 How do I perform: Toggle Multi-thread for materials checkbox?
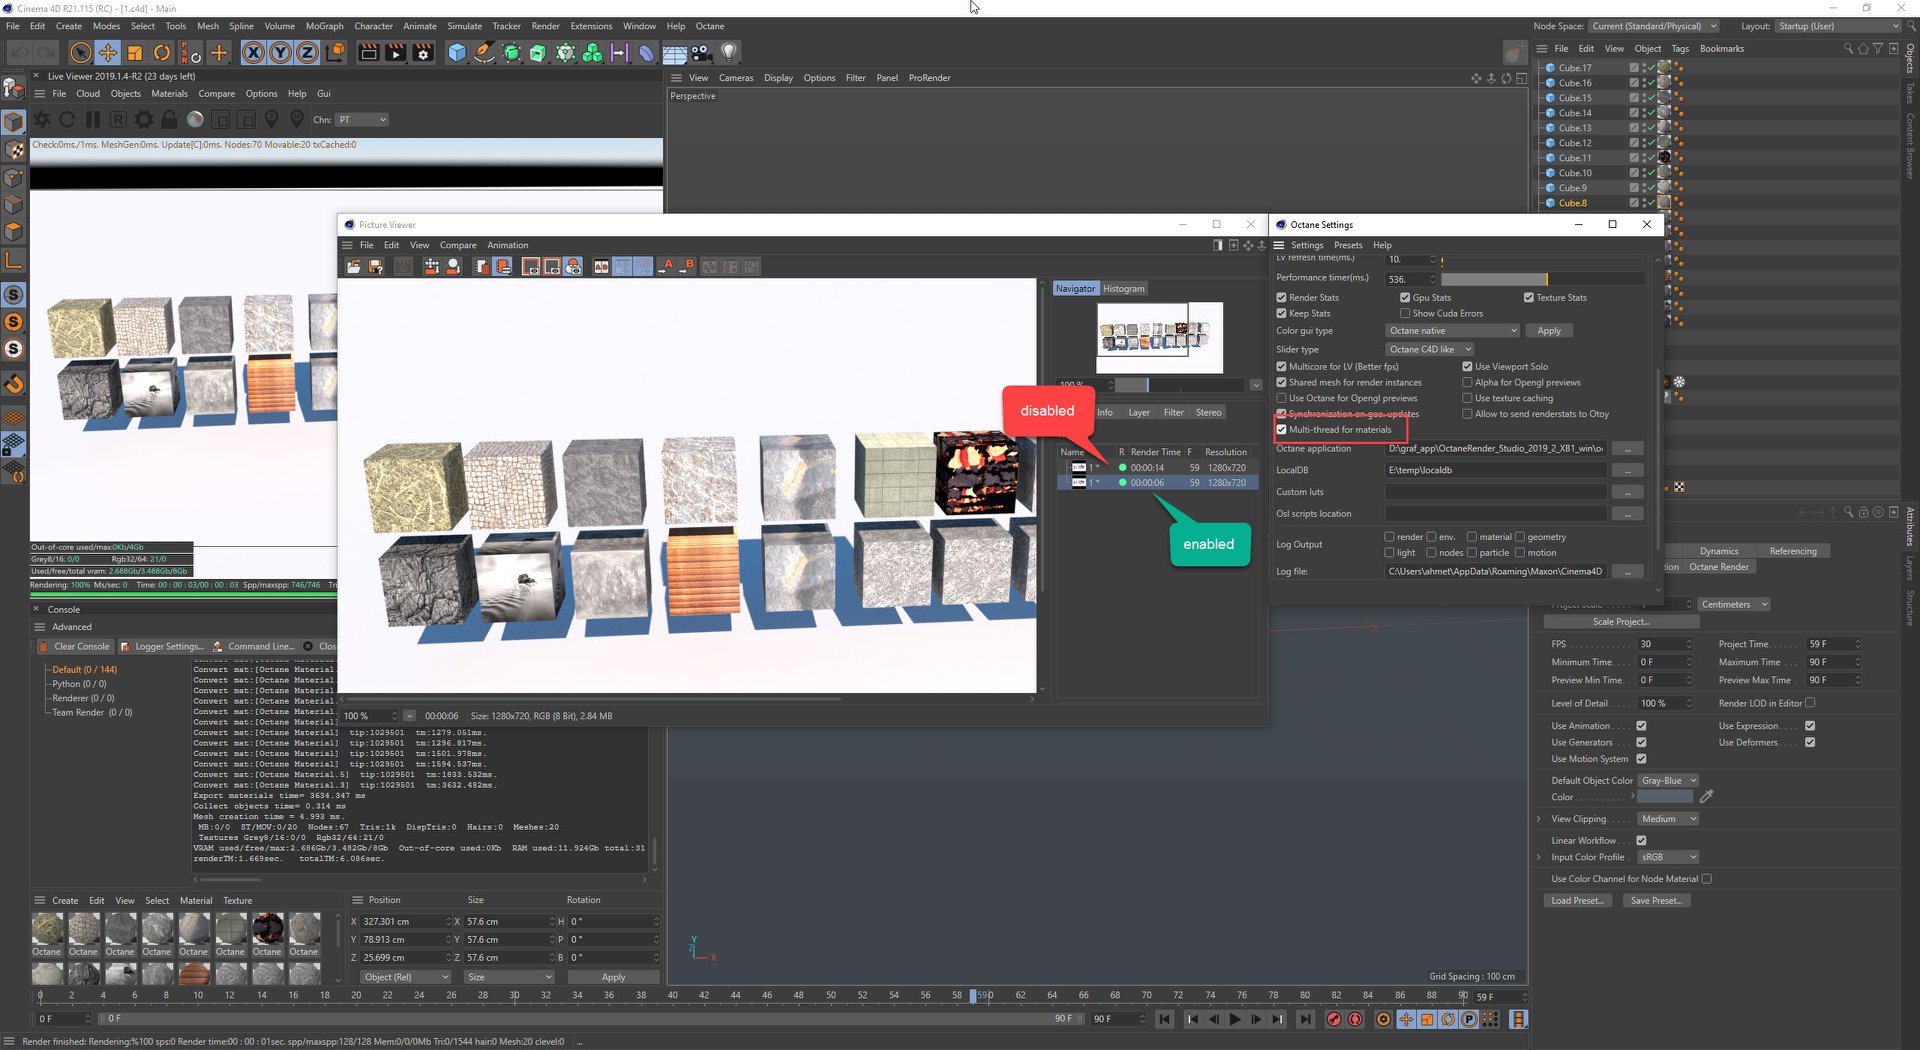pos(1281,430)
